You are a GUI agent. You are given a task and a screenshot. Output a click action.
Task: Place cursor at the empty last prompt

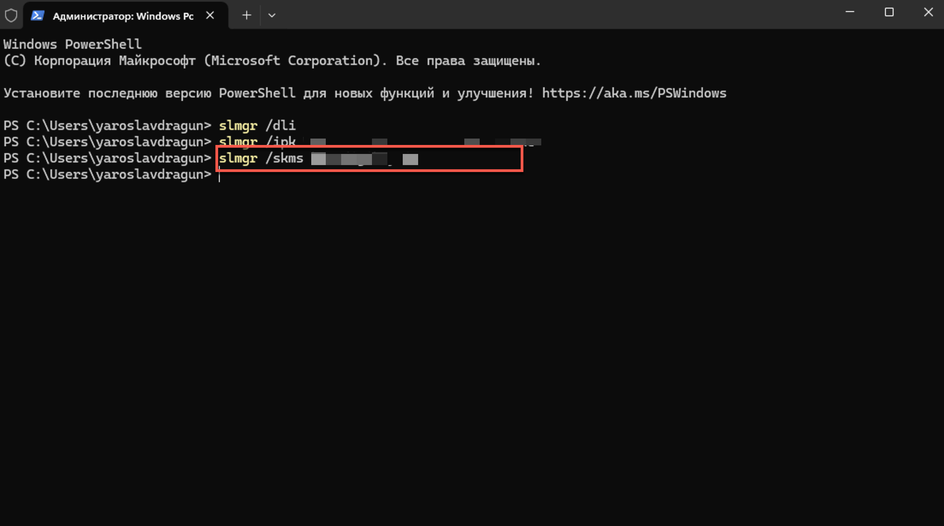[220, 175]
